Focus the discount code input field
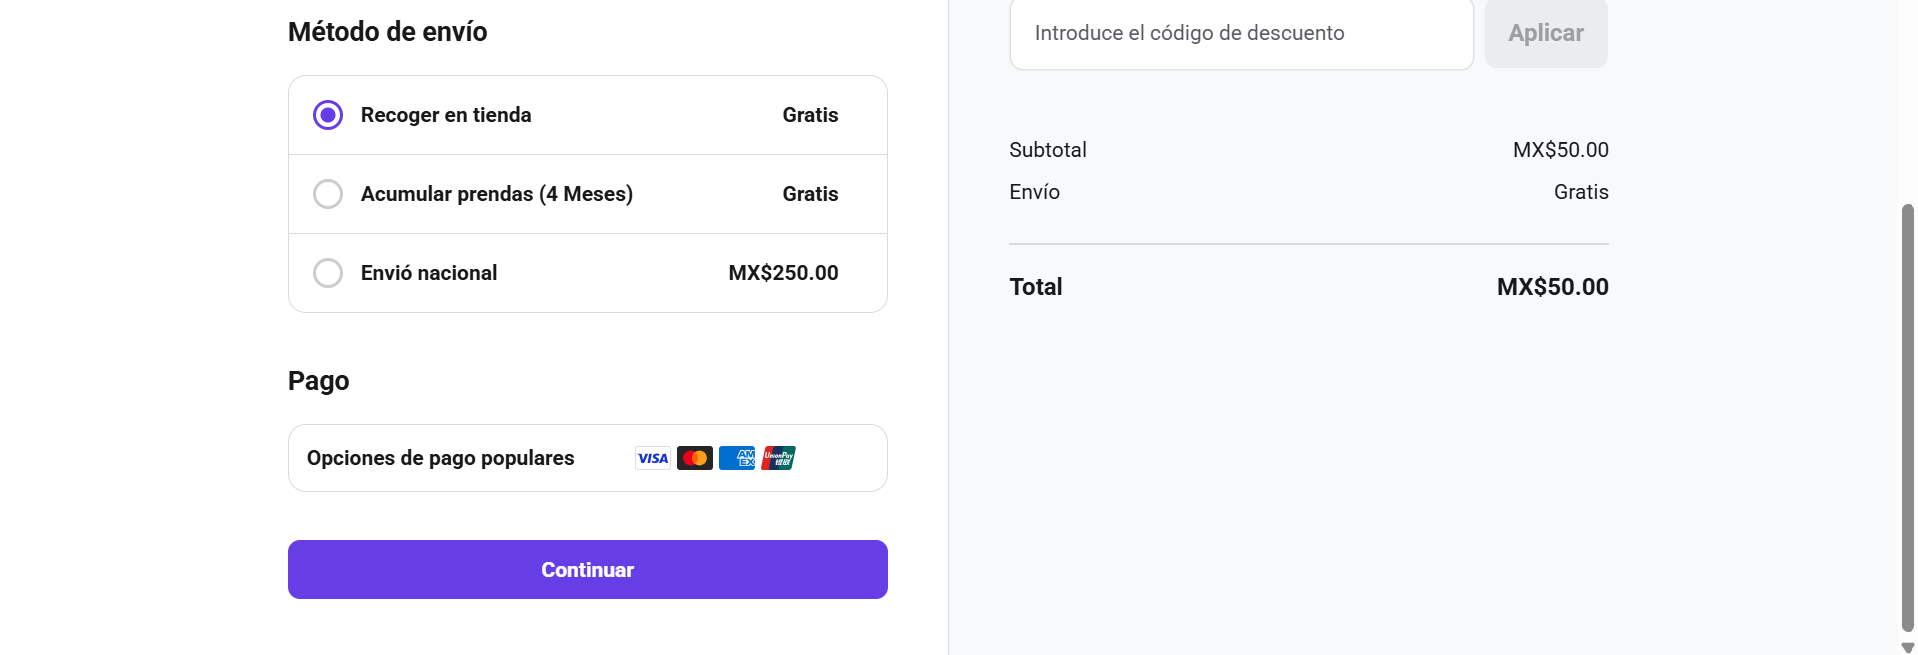The image size is (1918, 655). pyautogui.click(x=1241, y=34)
